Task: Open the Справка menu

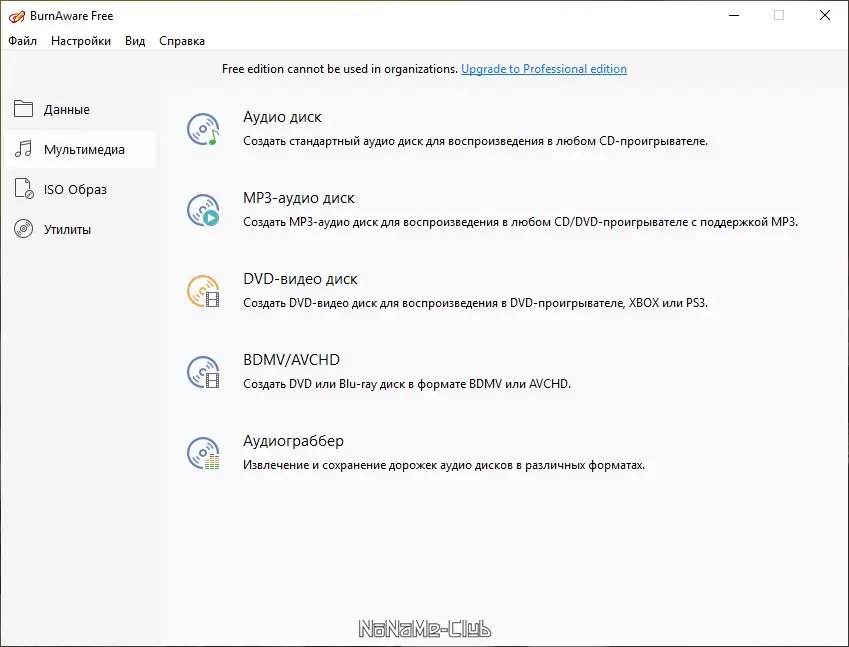Action: click(x=182, y=41)
